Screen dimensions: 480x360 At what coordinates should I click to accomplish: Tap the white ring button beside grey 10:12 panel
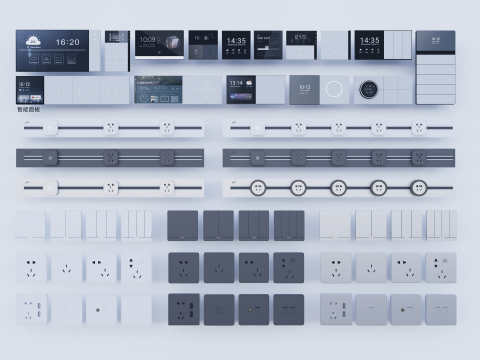(334, 89)
